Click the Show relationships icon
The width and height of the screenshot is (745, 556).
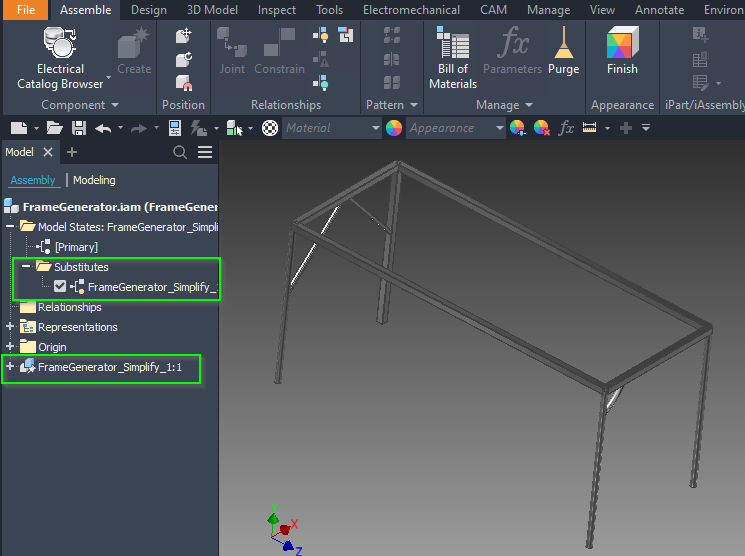321,35
